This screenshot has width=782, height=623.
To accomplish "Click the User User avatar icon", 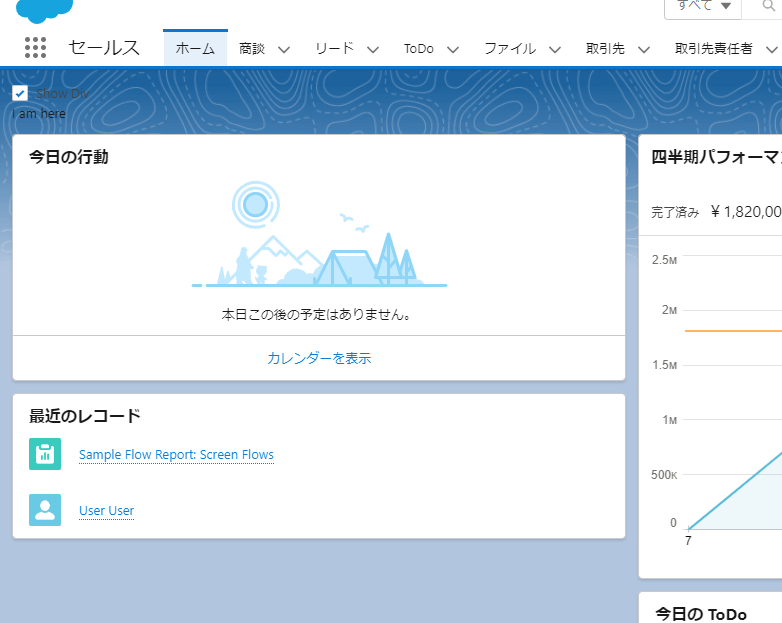I will click(45, 510).
